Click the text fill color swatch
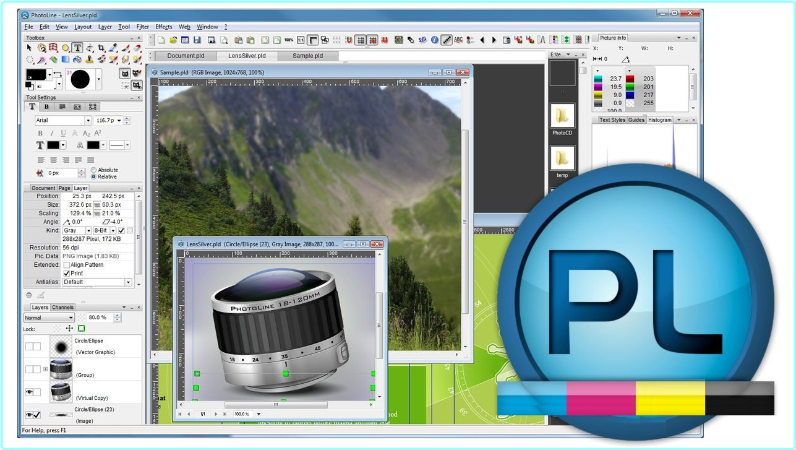 [53, 145]
